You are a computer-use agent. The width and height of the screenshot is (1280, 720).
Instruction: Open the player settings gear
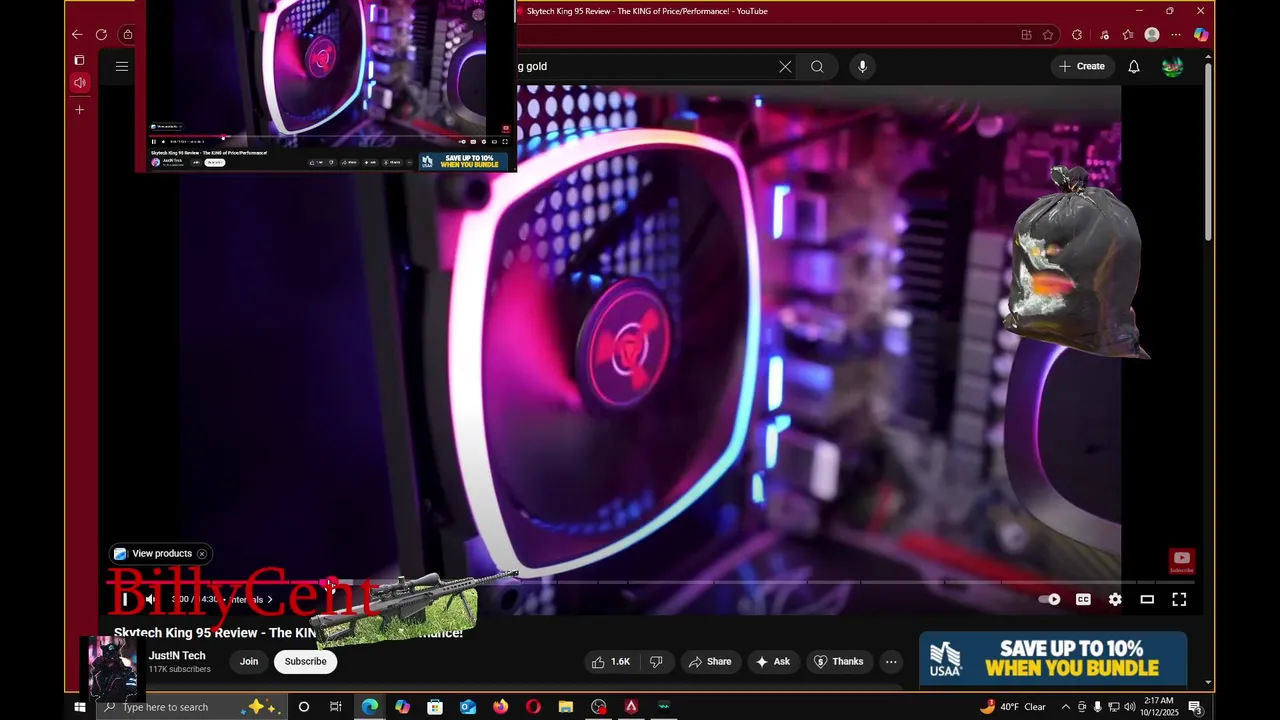(1115, 600)
